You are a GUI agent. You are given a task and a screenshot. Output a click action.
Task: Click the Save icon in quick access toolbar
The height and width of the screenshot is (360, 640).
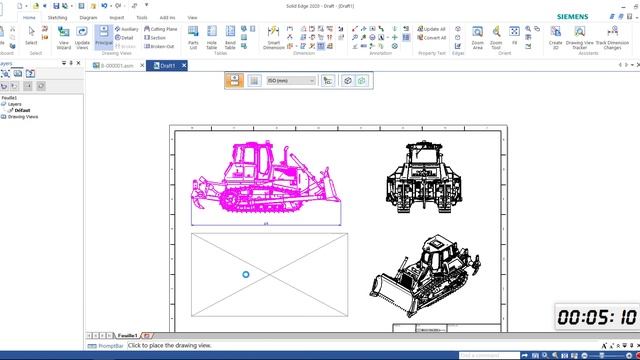(56, 6)
